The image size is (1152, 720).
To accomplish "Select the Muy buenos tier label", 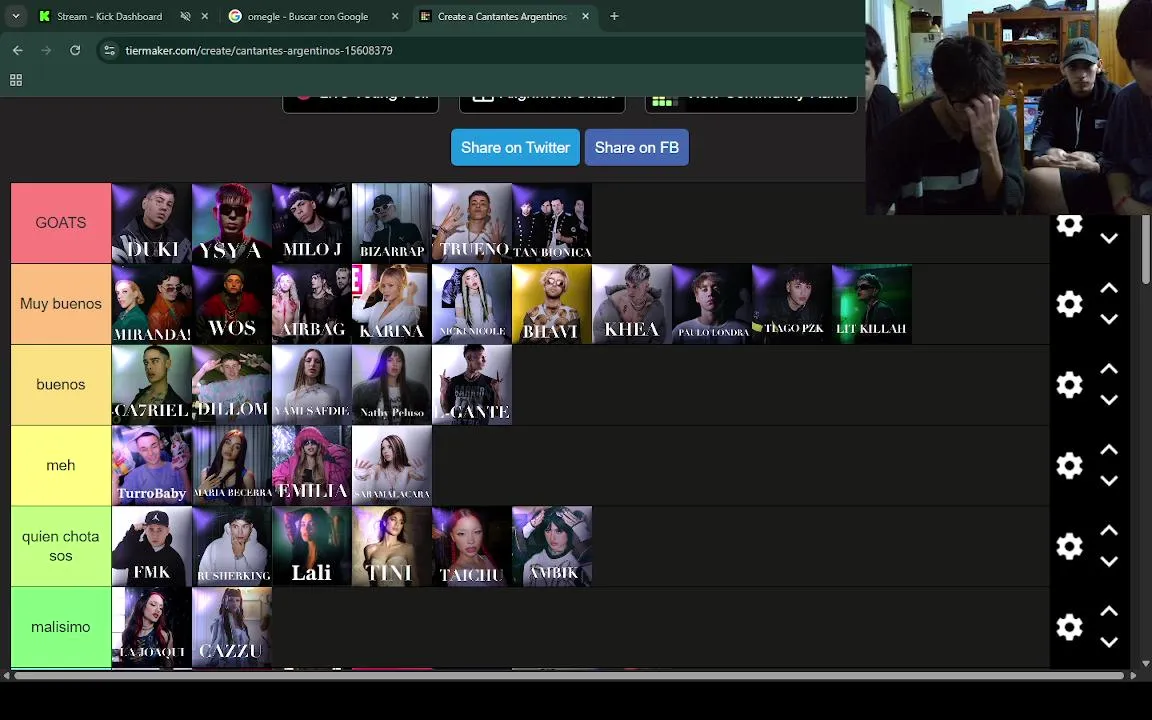I will 61,303.
